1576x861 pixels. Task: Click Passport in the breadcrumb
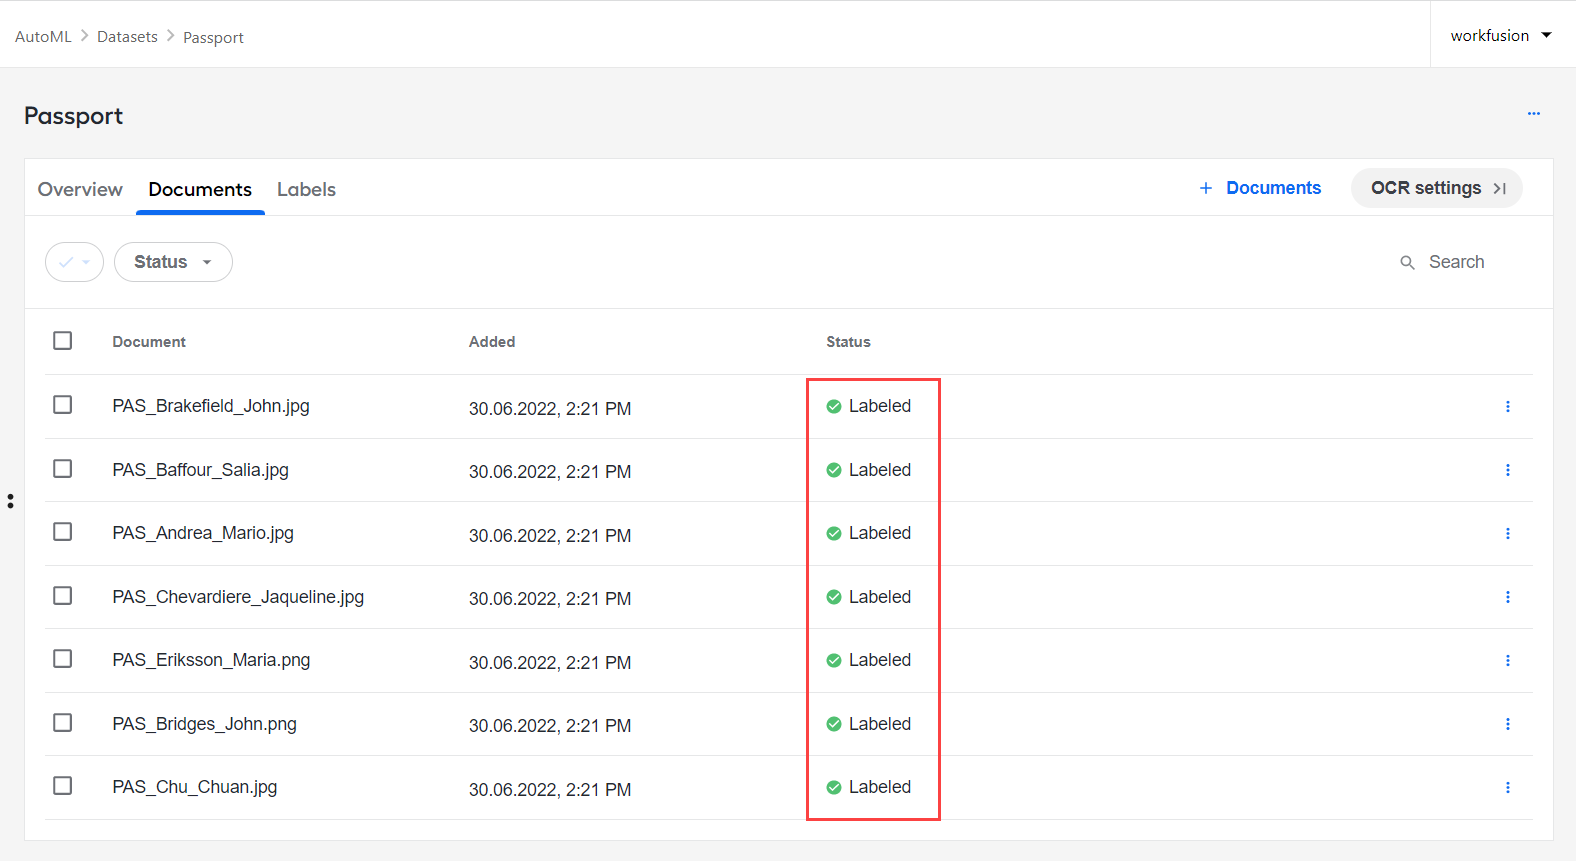point(213,37)
